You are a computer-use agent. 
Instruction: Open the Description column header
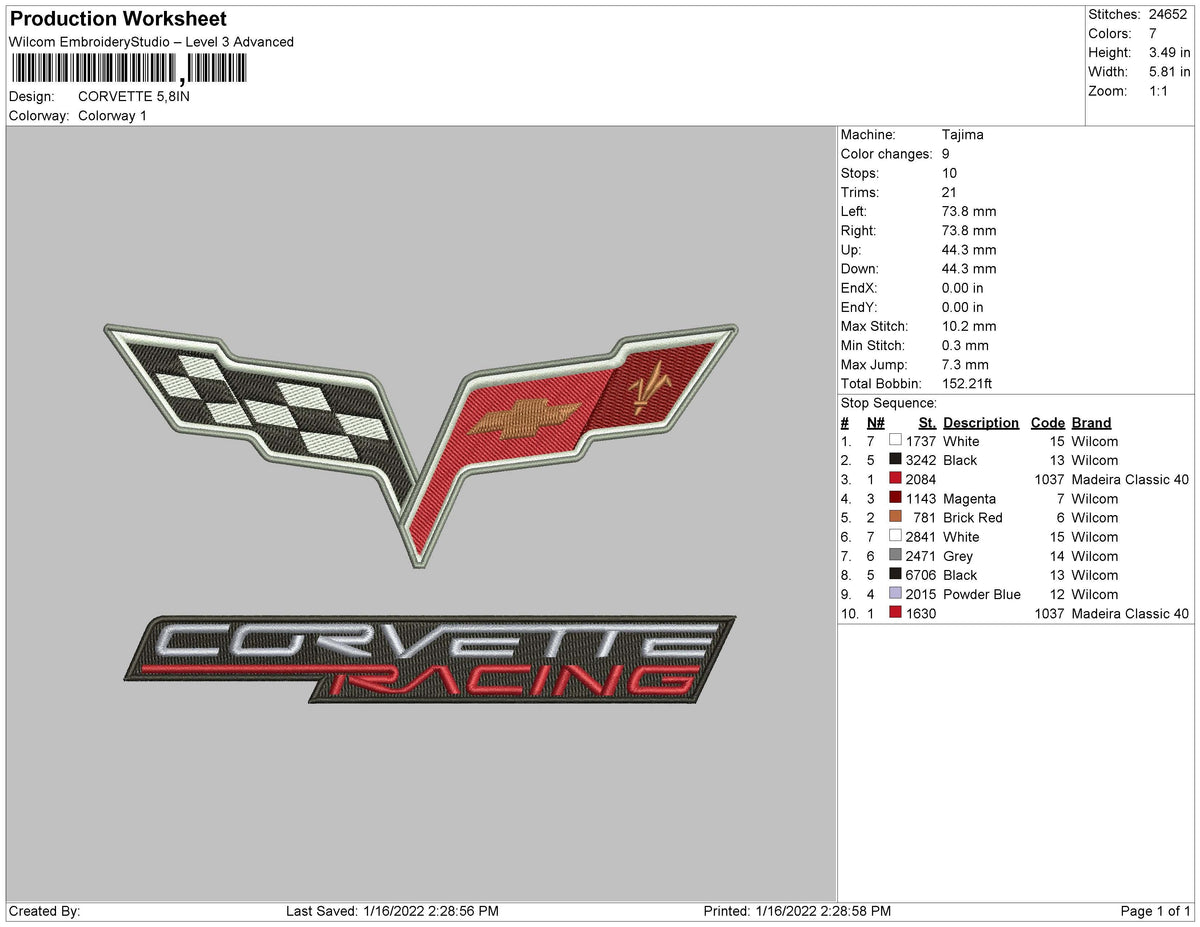pos(981,422)
